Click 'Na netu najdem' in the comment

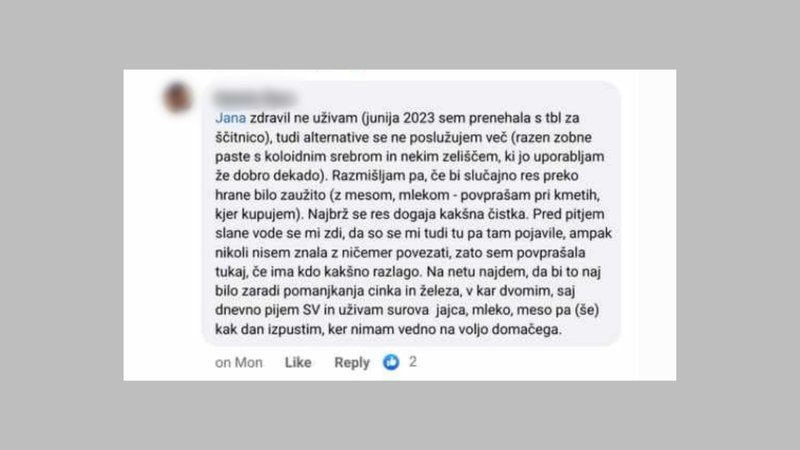[x=477, y=272]
